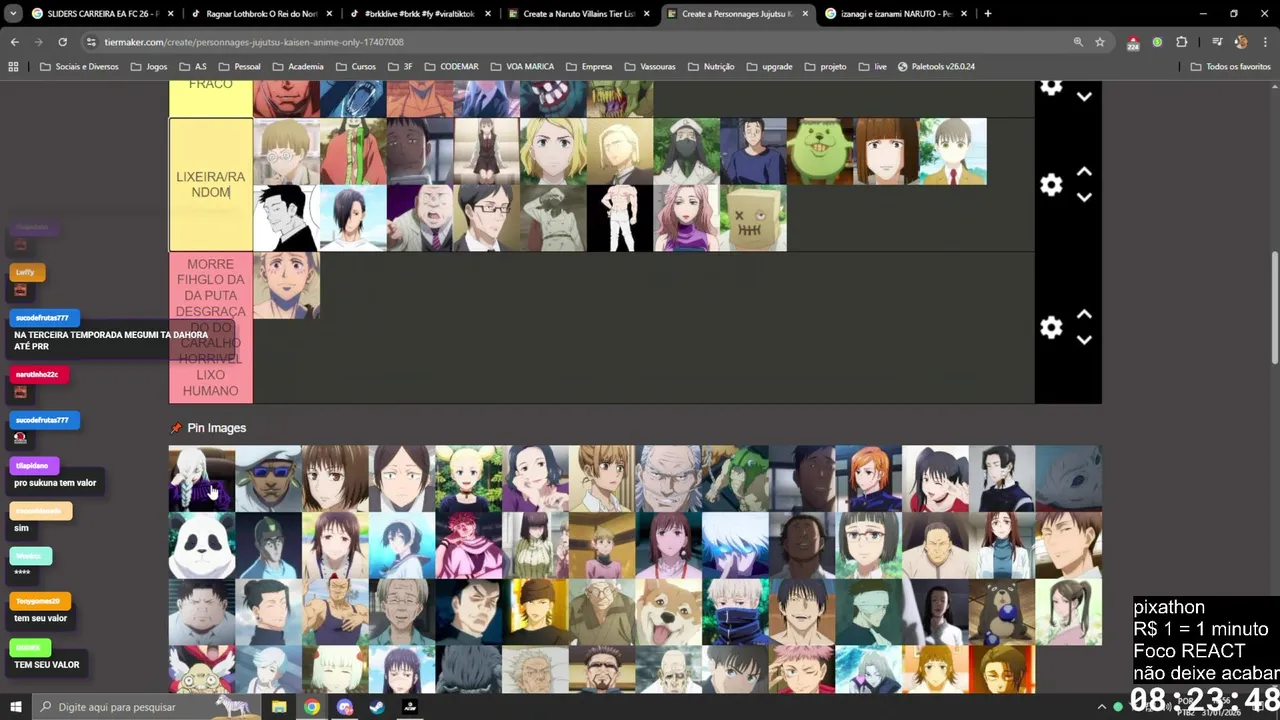Move MORRE FIHGLO tier up with arrow
This screenshot has height=720, width=1280.
tap(1084, 315)
